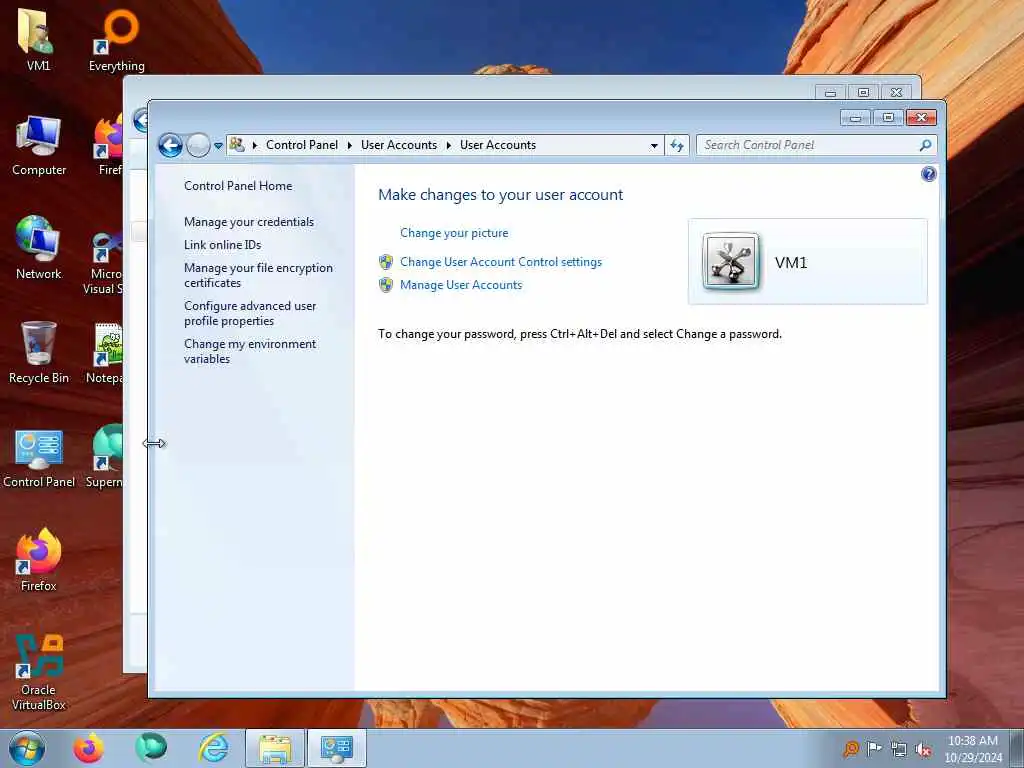Minimize the User Accounts window
Viewport: 1024px width, 768px height.
coord(856,118)
